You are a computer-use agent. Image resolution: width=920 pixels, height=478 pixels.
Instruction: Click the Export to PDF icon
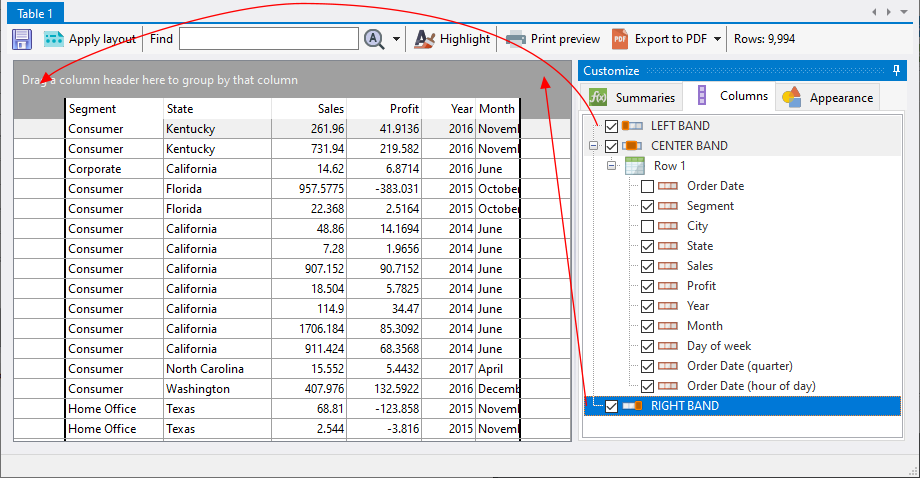[x=620, y=39]
